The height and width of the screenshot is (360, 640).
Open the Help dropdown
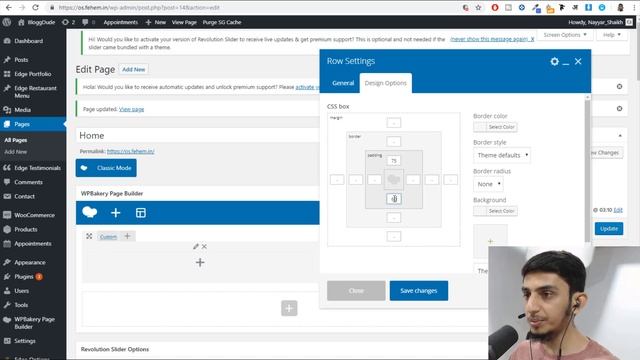coord(612,35)
